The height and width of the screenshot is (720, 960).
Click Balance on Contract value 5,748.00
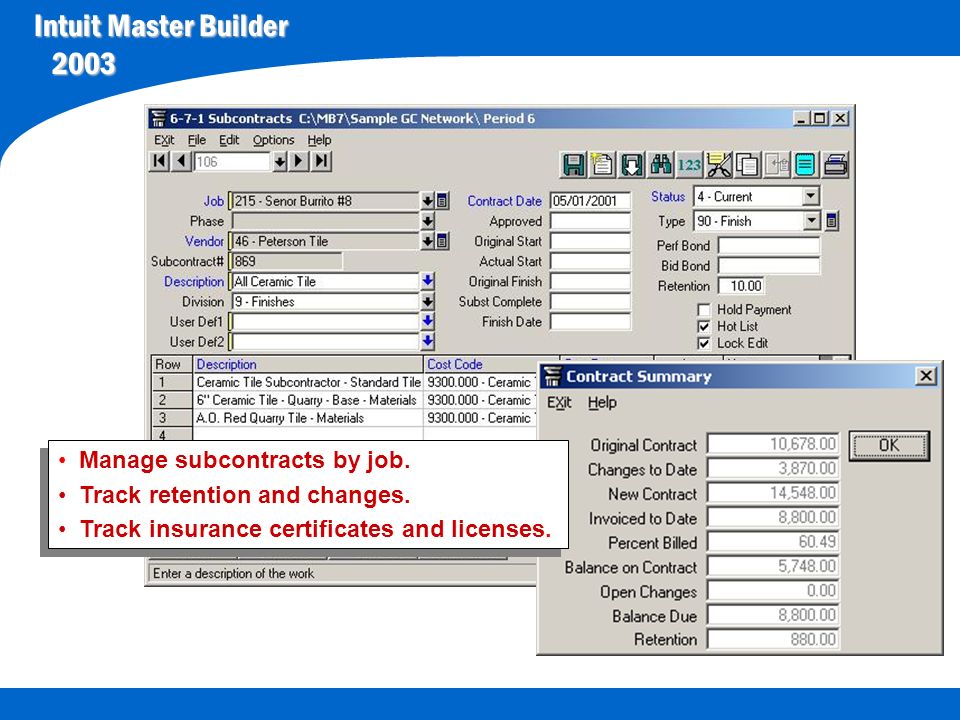pyautogui.click(x=773, y=566)
